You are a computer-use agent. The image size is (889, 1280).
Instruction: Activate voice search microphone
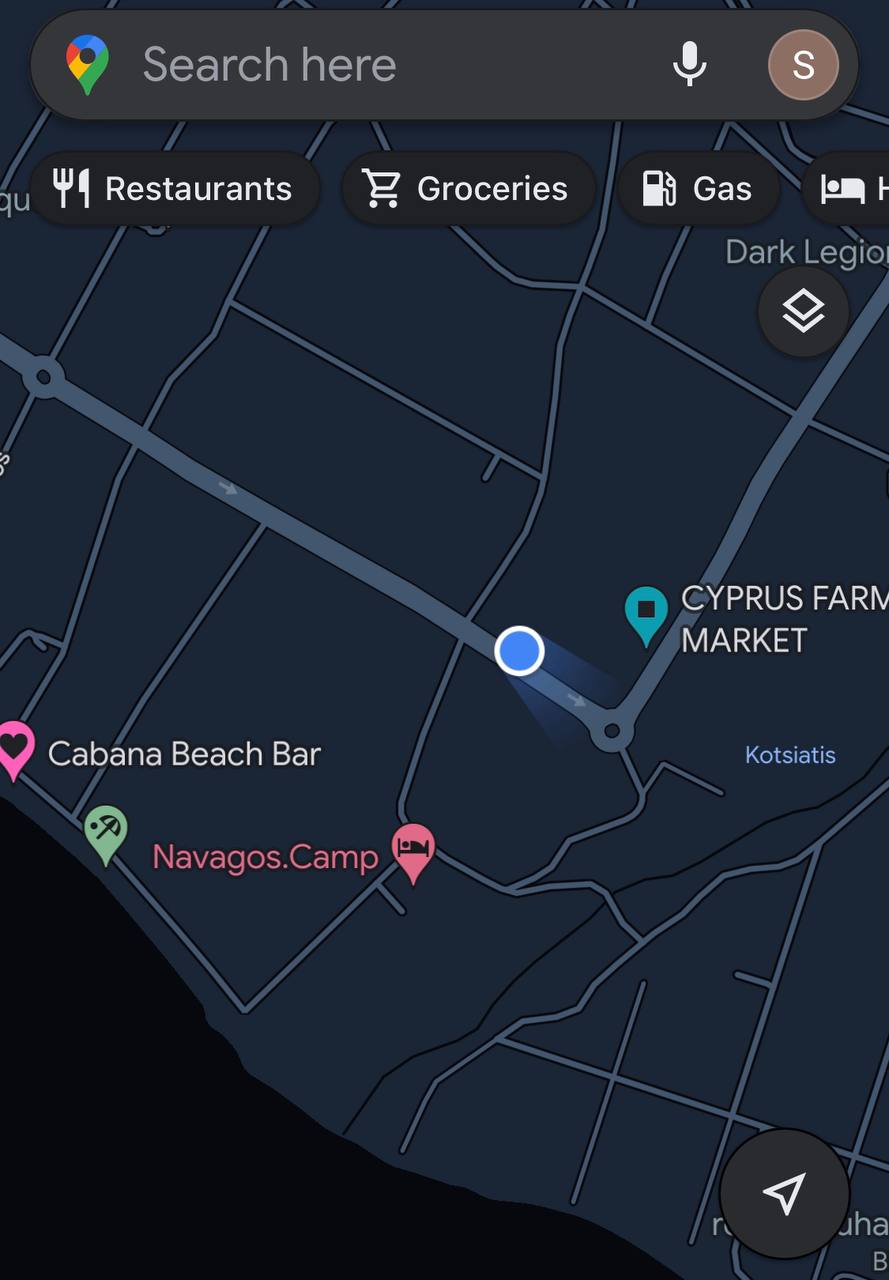tap(689, 65)
